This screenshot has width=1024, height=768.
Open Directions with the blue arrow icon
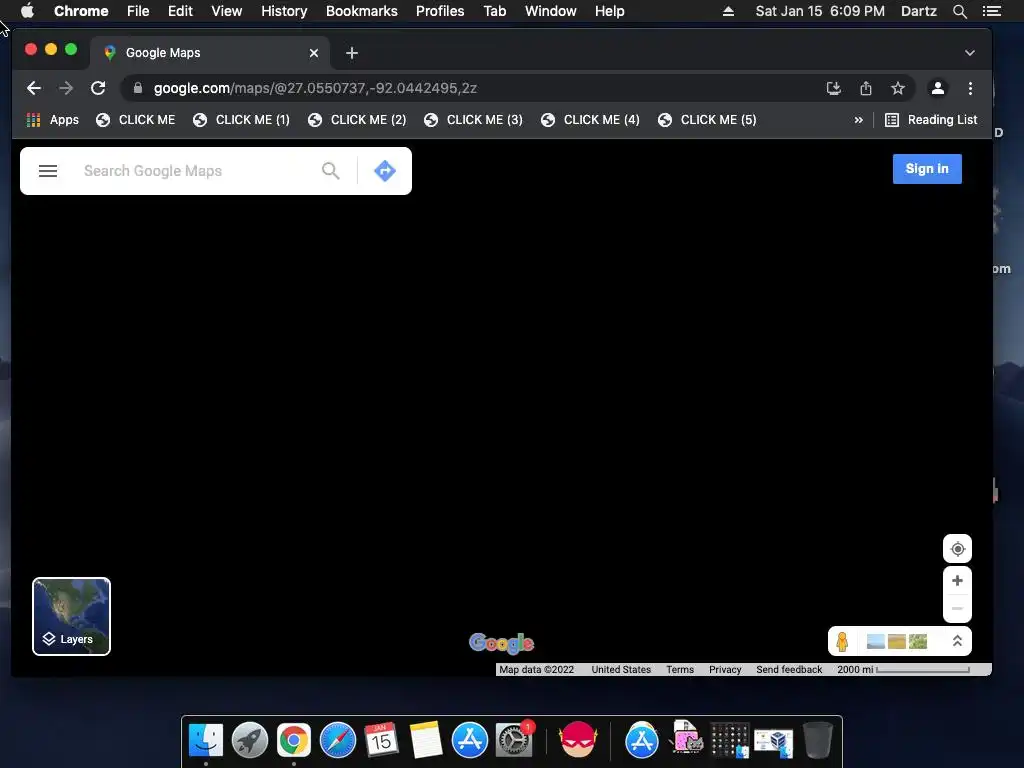(x=385, y=171)
